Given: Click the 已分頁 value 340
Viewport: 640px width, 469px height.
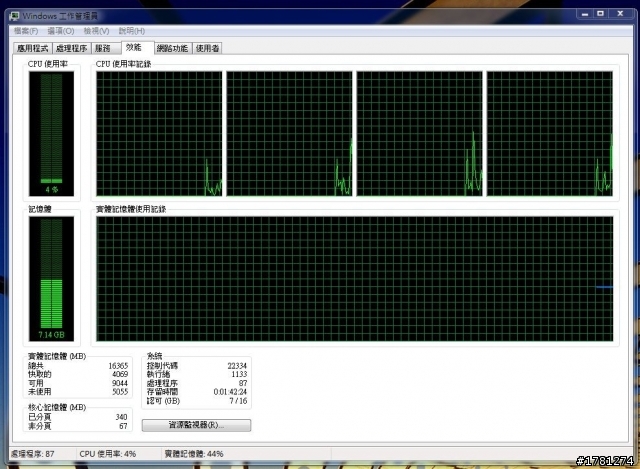Looking at the screenshot, I should coord(121,417).
